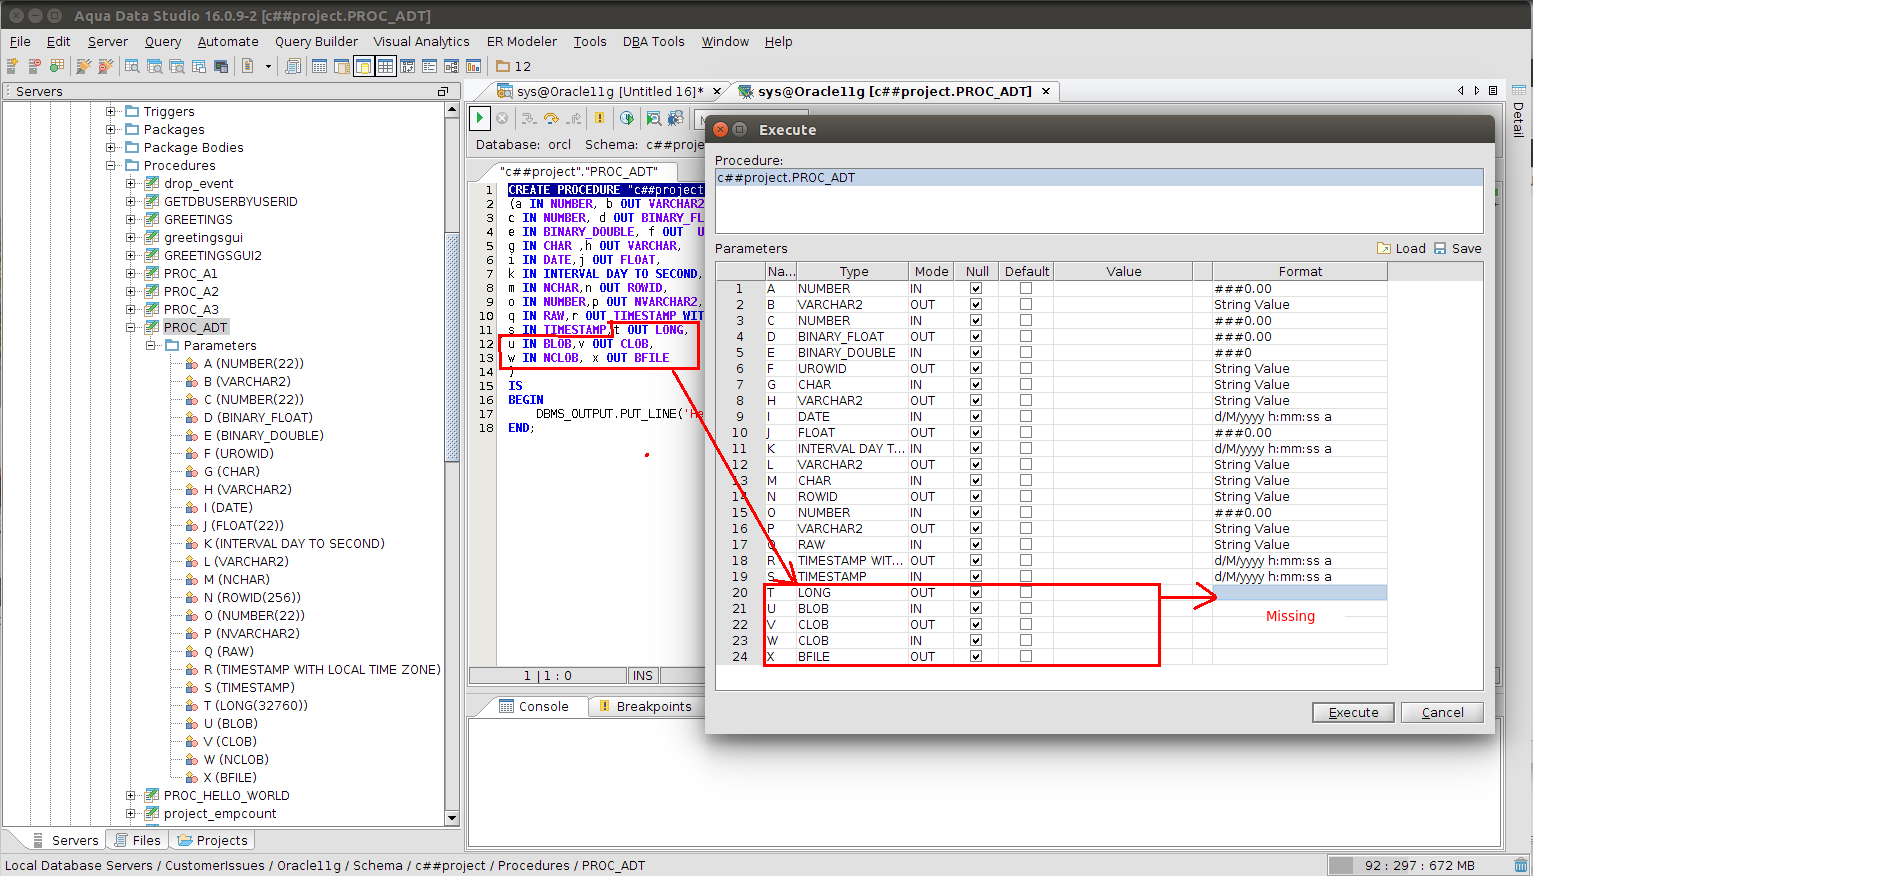Viewport: 1902px width, 876px height.
Task: Click the Servers tree vertical scrollbar
Action: click(x=452, y=464)
